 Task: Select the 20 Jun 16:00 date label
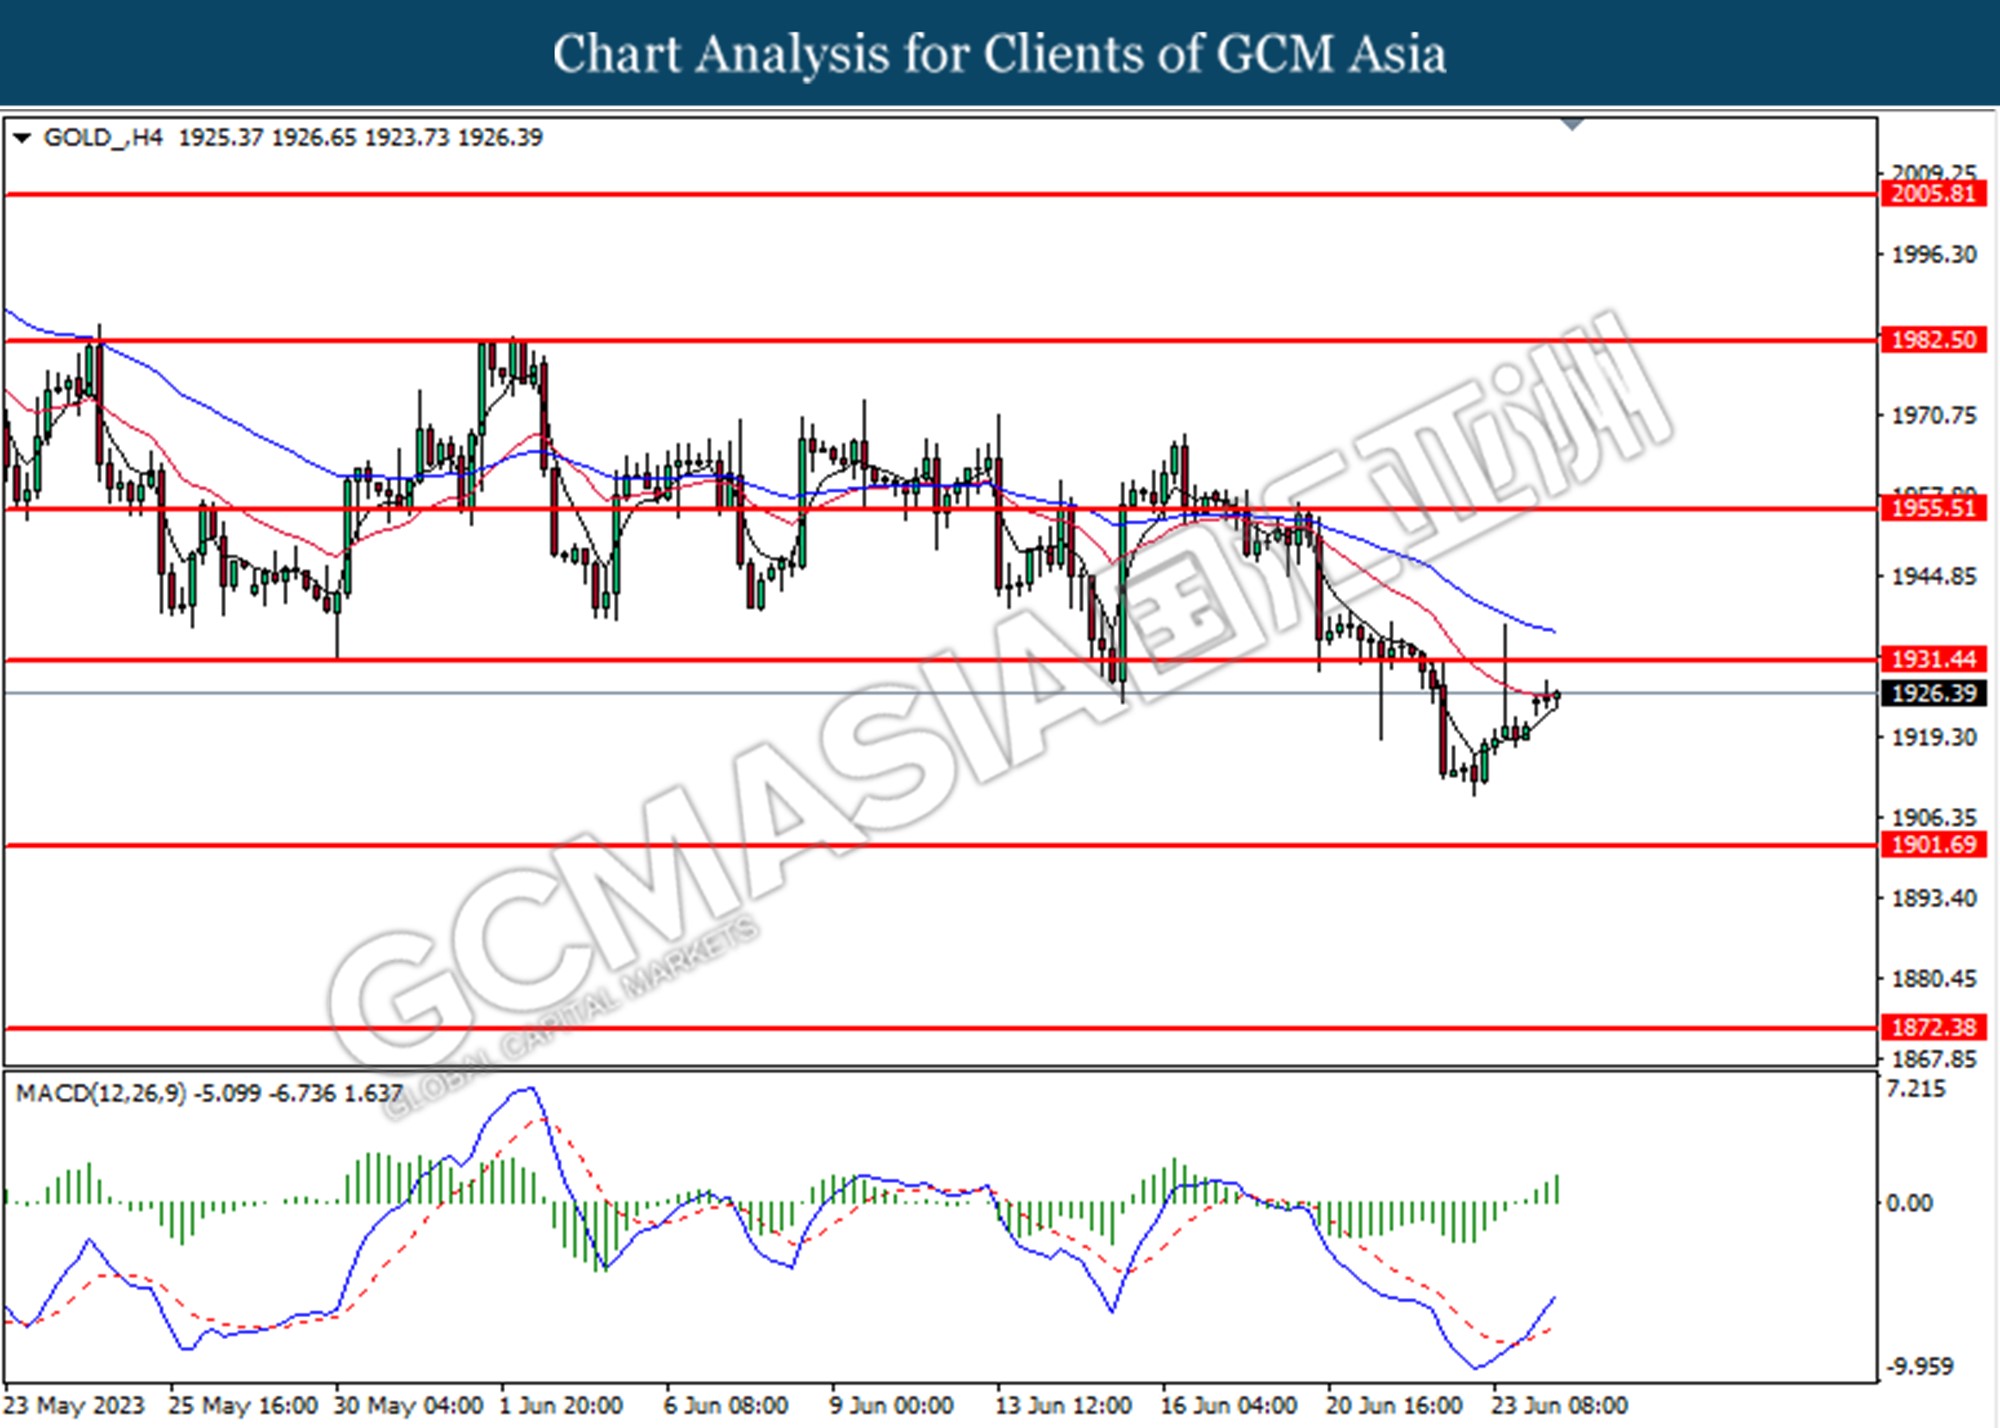(1394, 1406)
